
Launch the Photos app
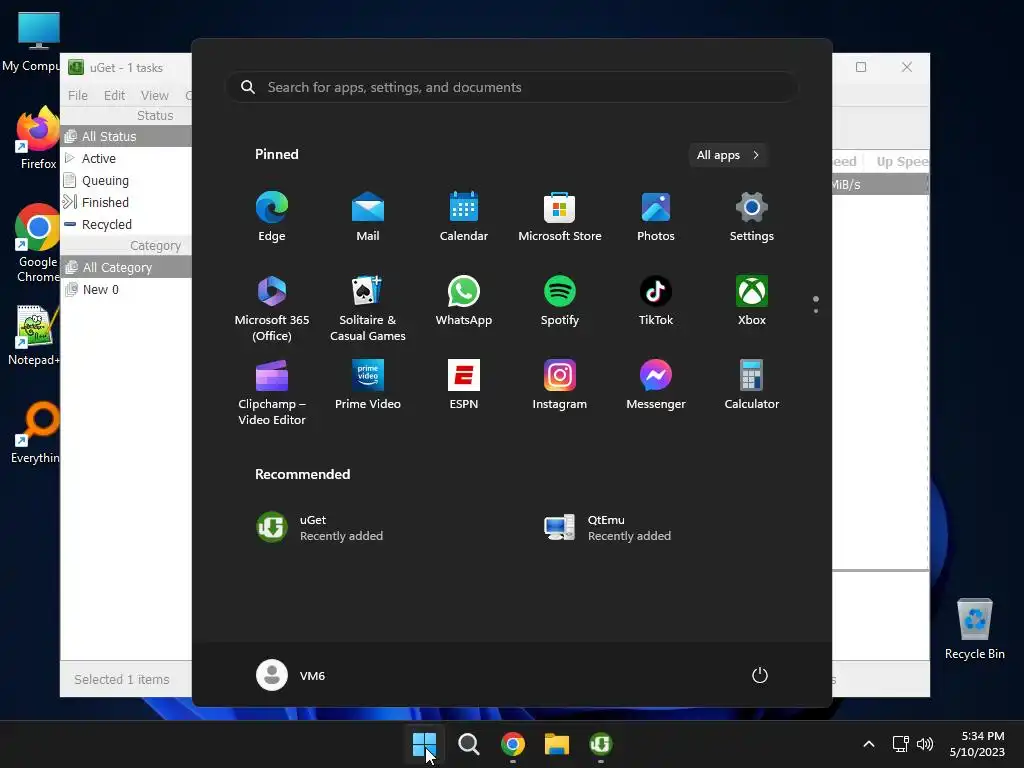pos(656,216)
